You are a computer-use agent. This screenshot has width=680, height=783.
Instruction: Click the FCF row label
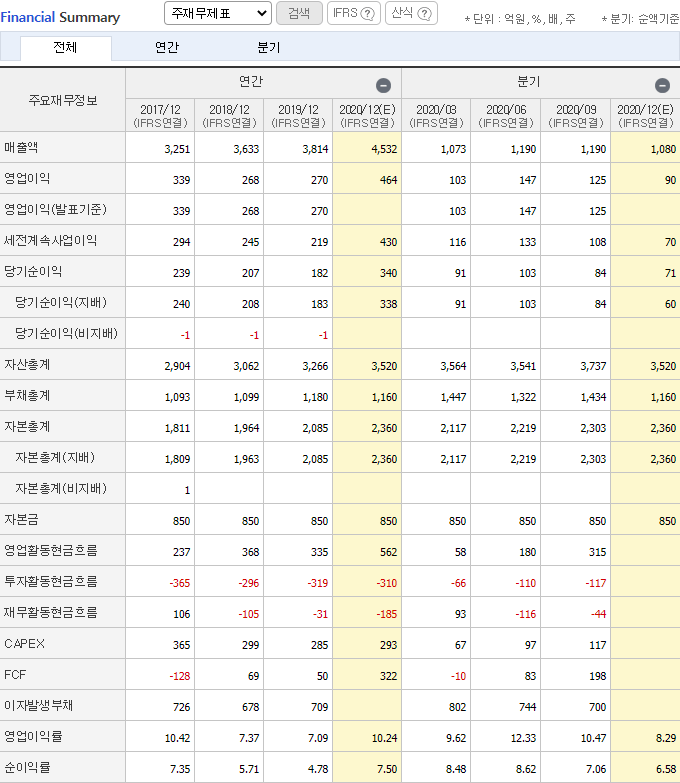(x=15, y=675)
